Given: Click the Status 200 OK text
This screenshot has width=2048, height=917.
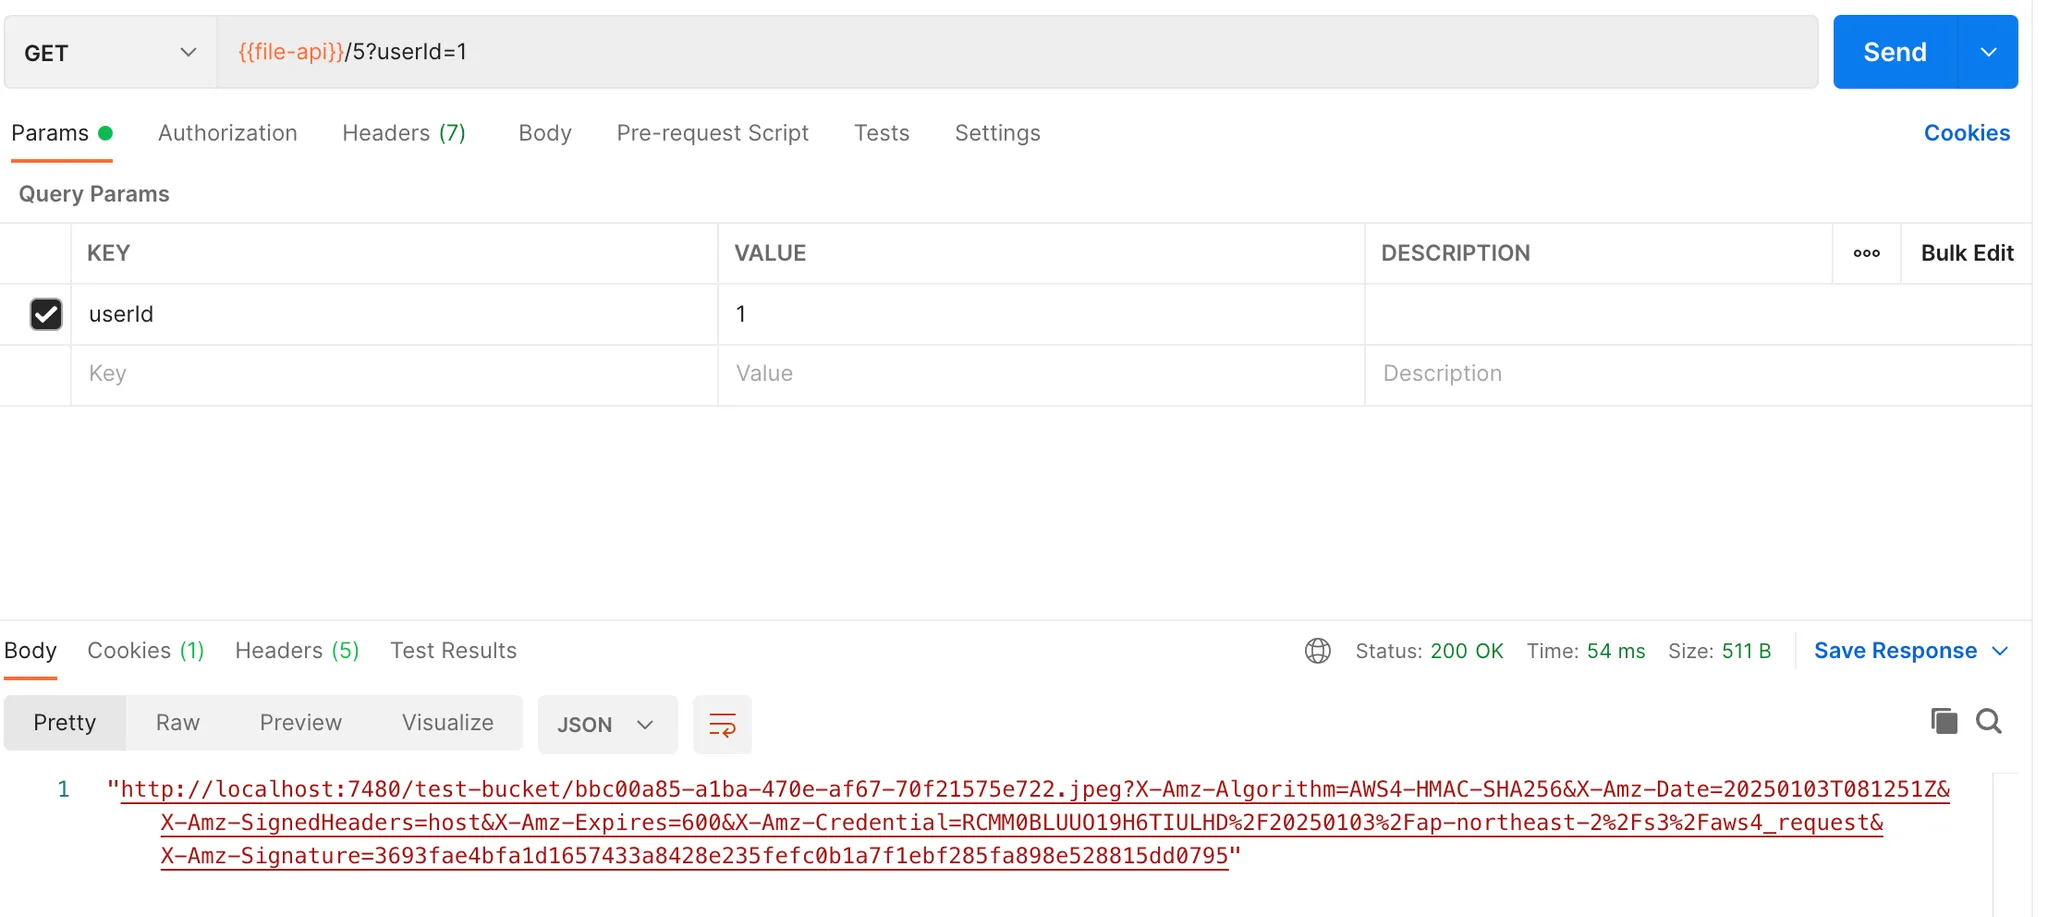Looking at the screenshot, I should coord(1429,651).
